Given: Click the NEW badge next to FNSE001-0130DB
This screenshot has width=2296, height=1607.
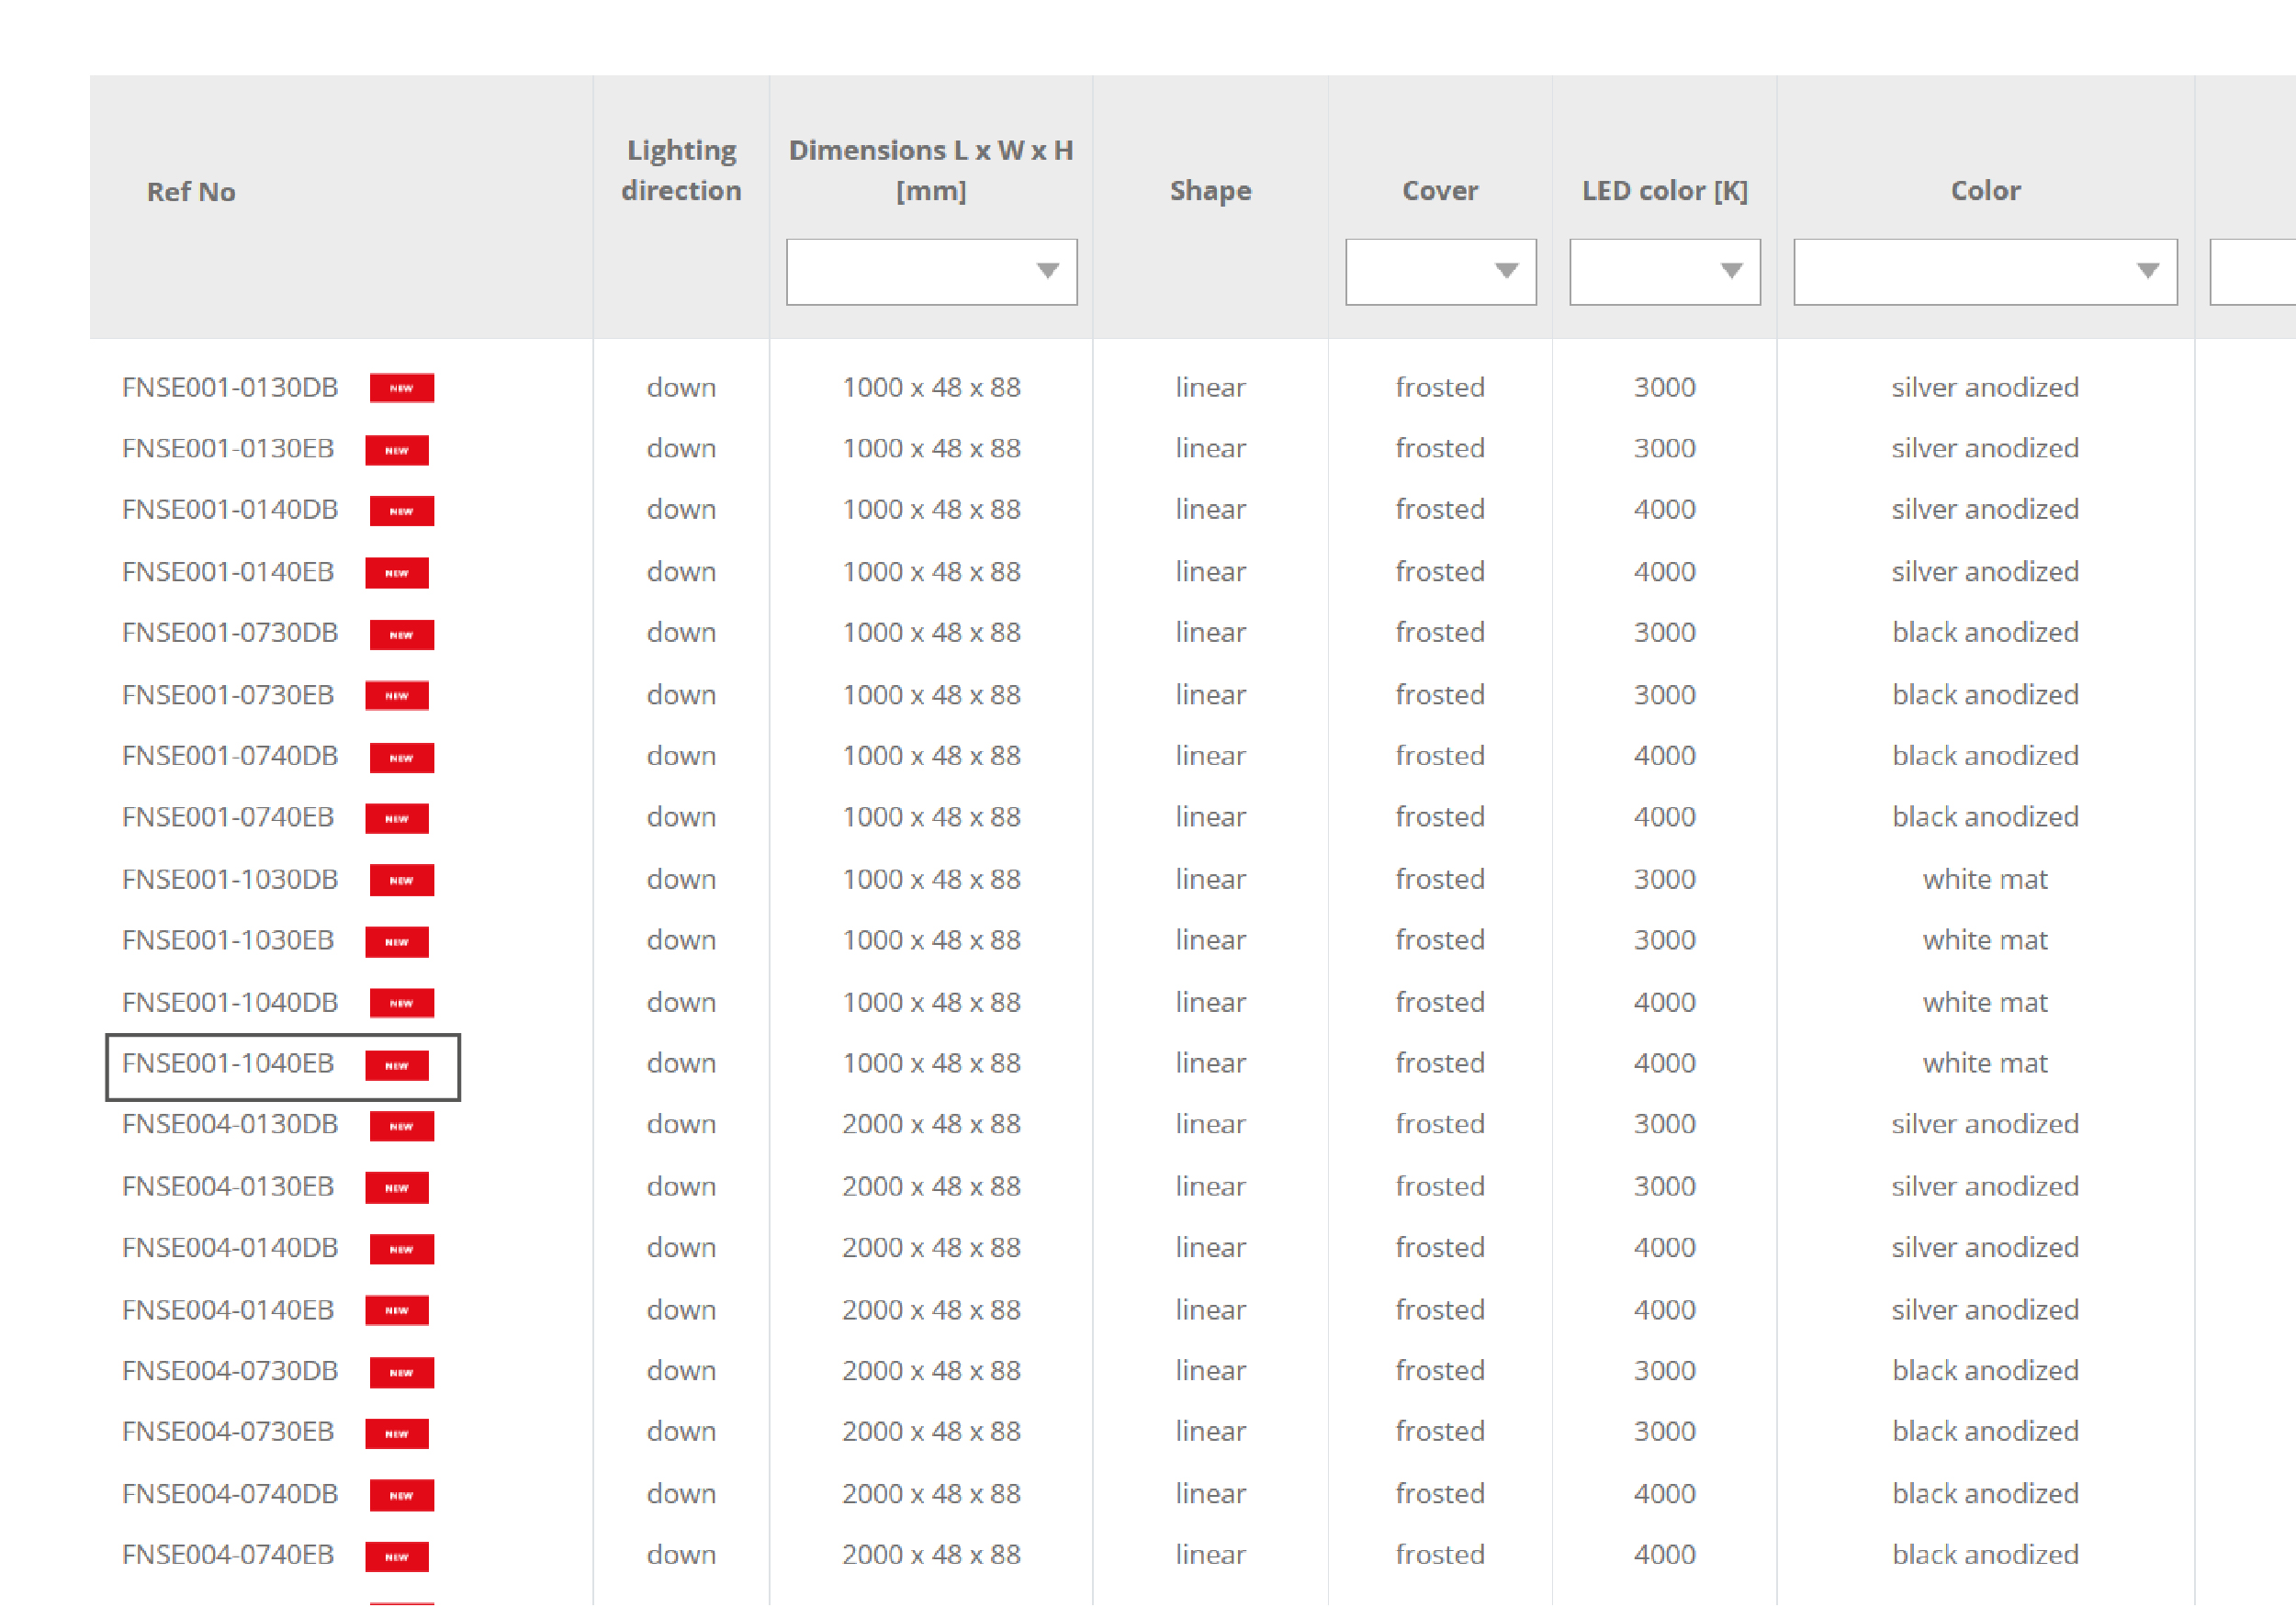Looking at the screenshot, I should coord(401,388).
